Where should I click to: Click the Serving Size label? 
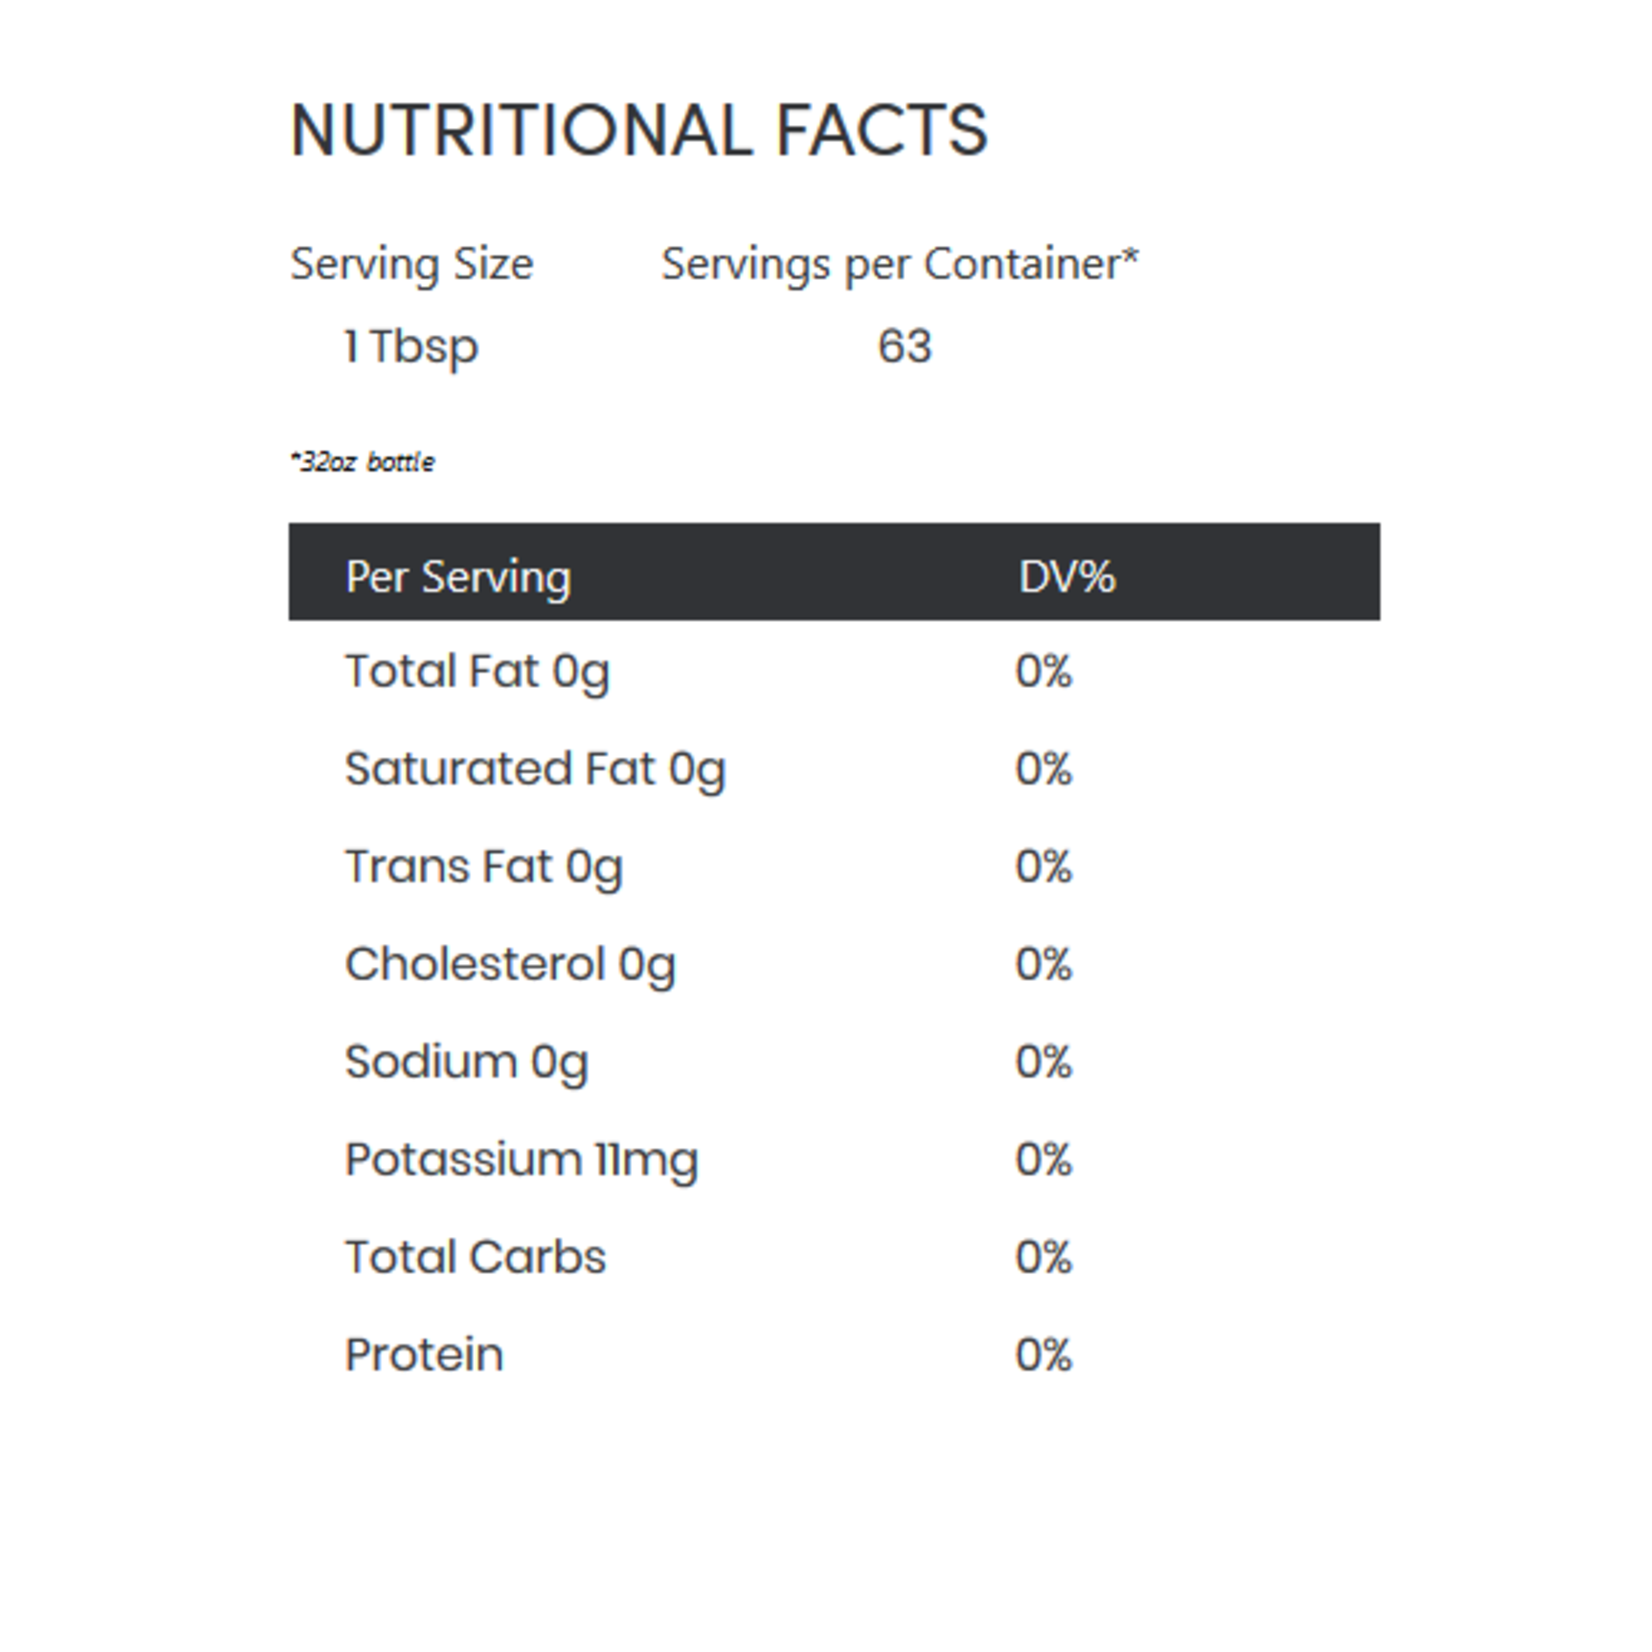412,264
